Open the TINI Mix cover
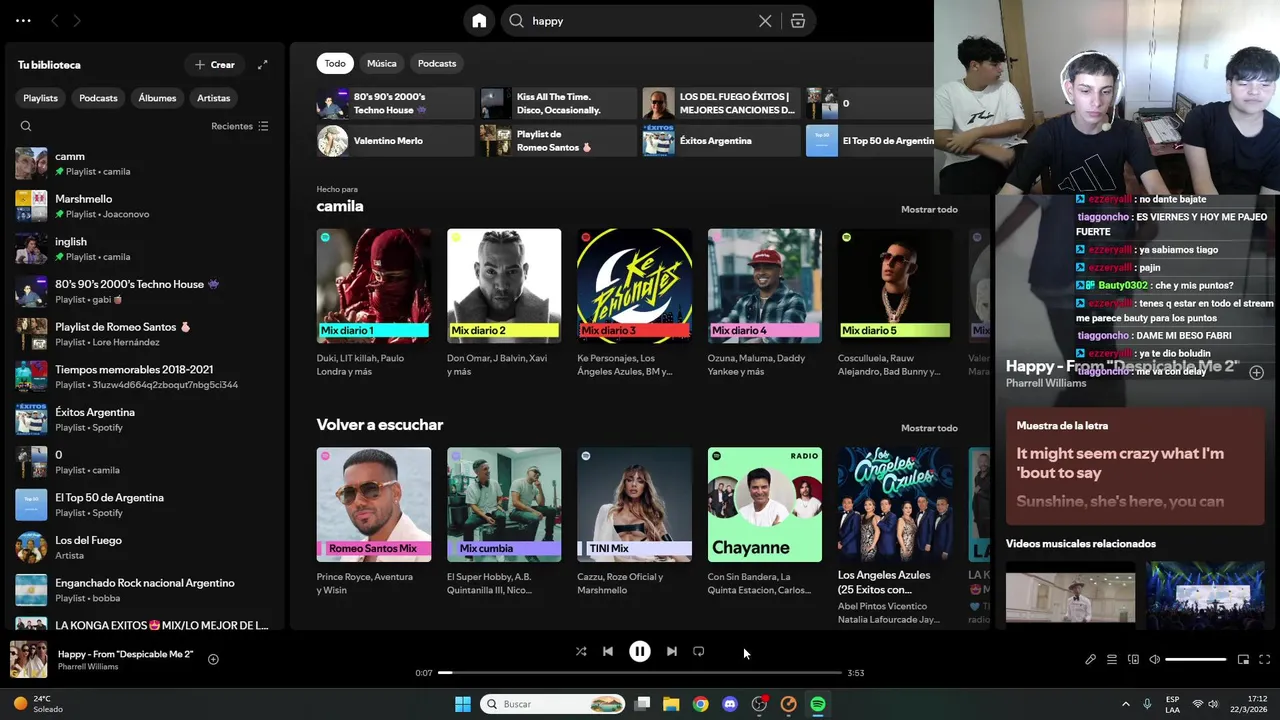This screenshot has height=720, width=1280. [x=634, y=504]
